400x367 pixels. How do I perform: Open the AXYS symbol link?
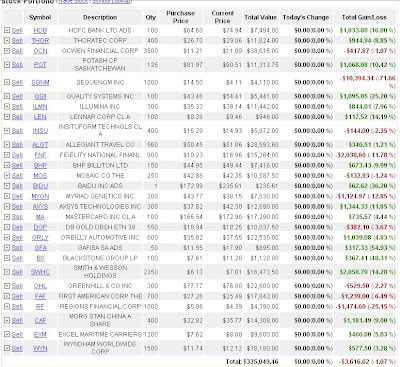coord(40,207)
